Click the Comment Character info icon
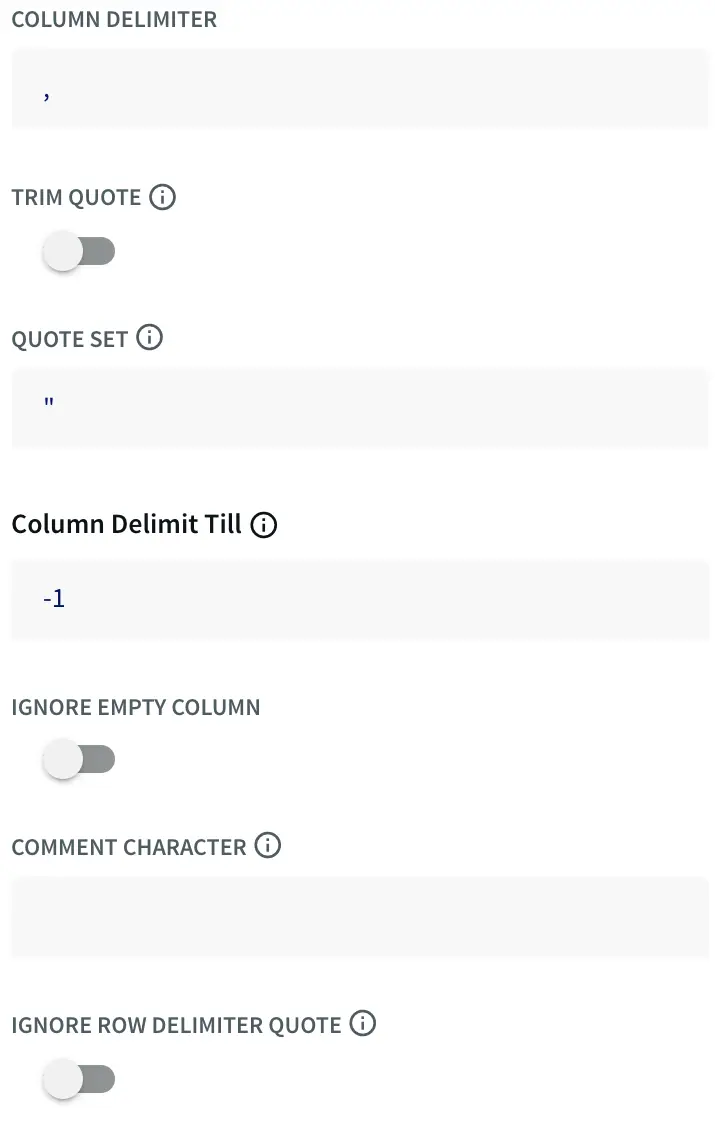The width and height of the screenshot is (715, 1138). 268,846
